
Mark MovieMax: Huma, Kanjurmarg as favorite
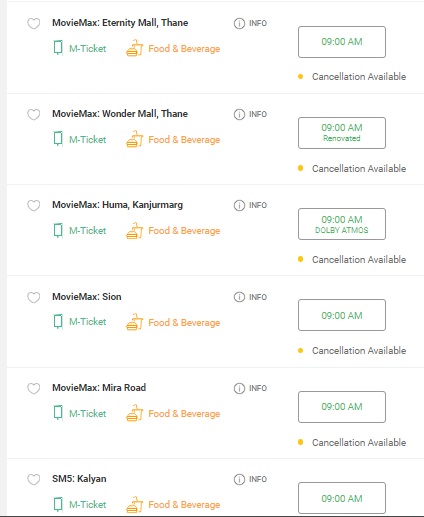pos(34,206)
